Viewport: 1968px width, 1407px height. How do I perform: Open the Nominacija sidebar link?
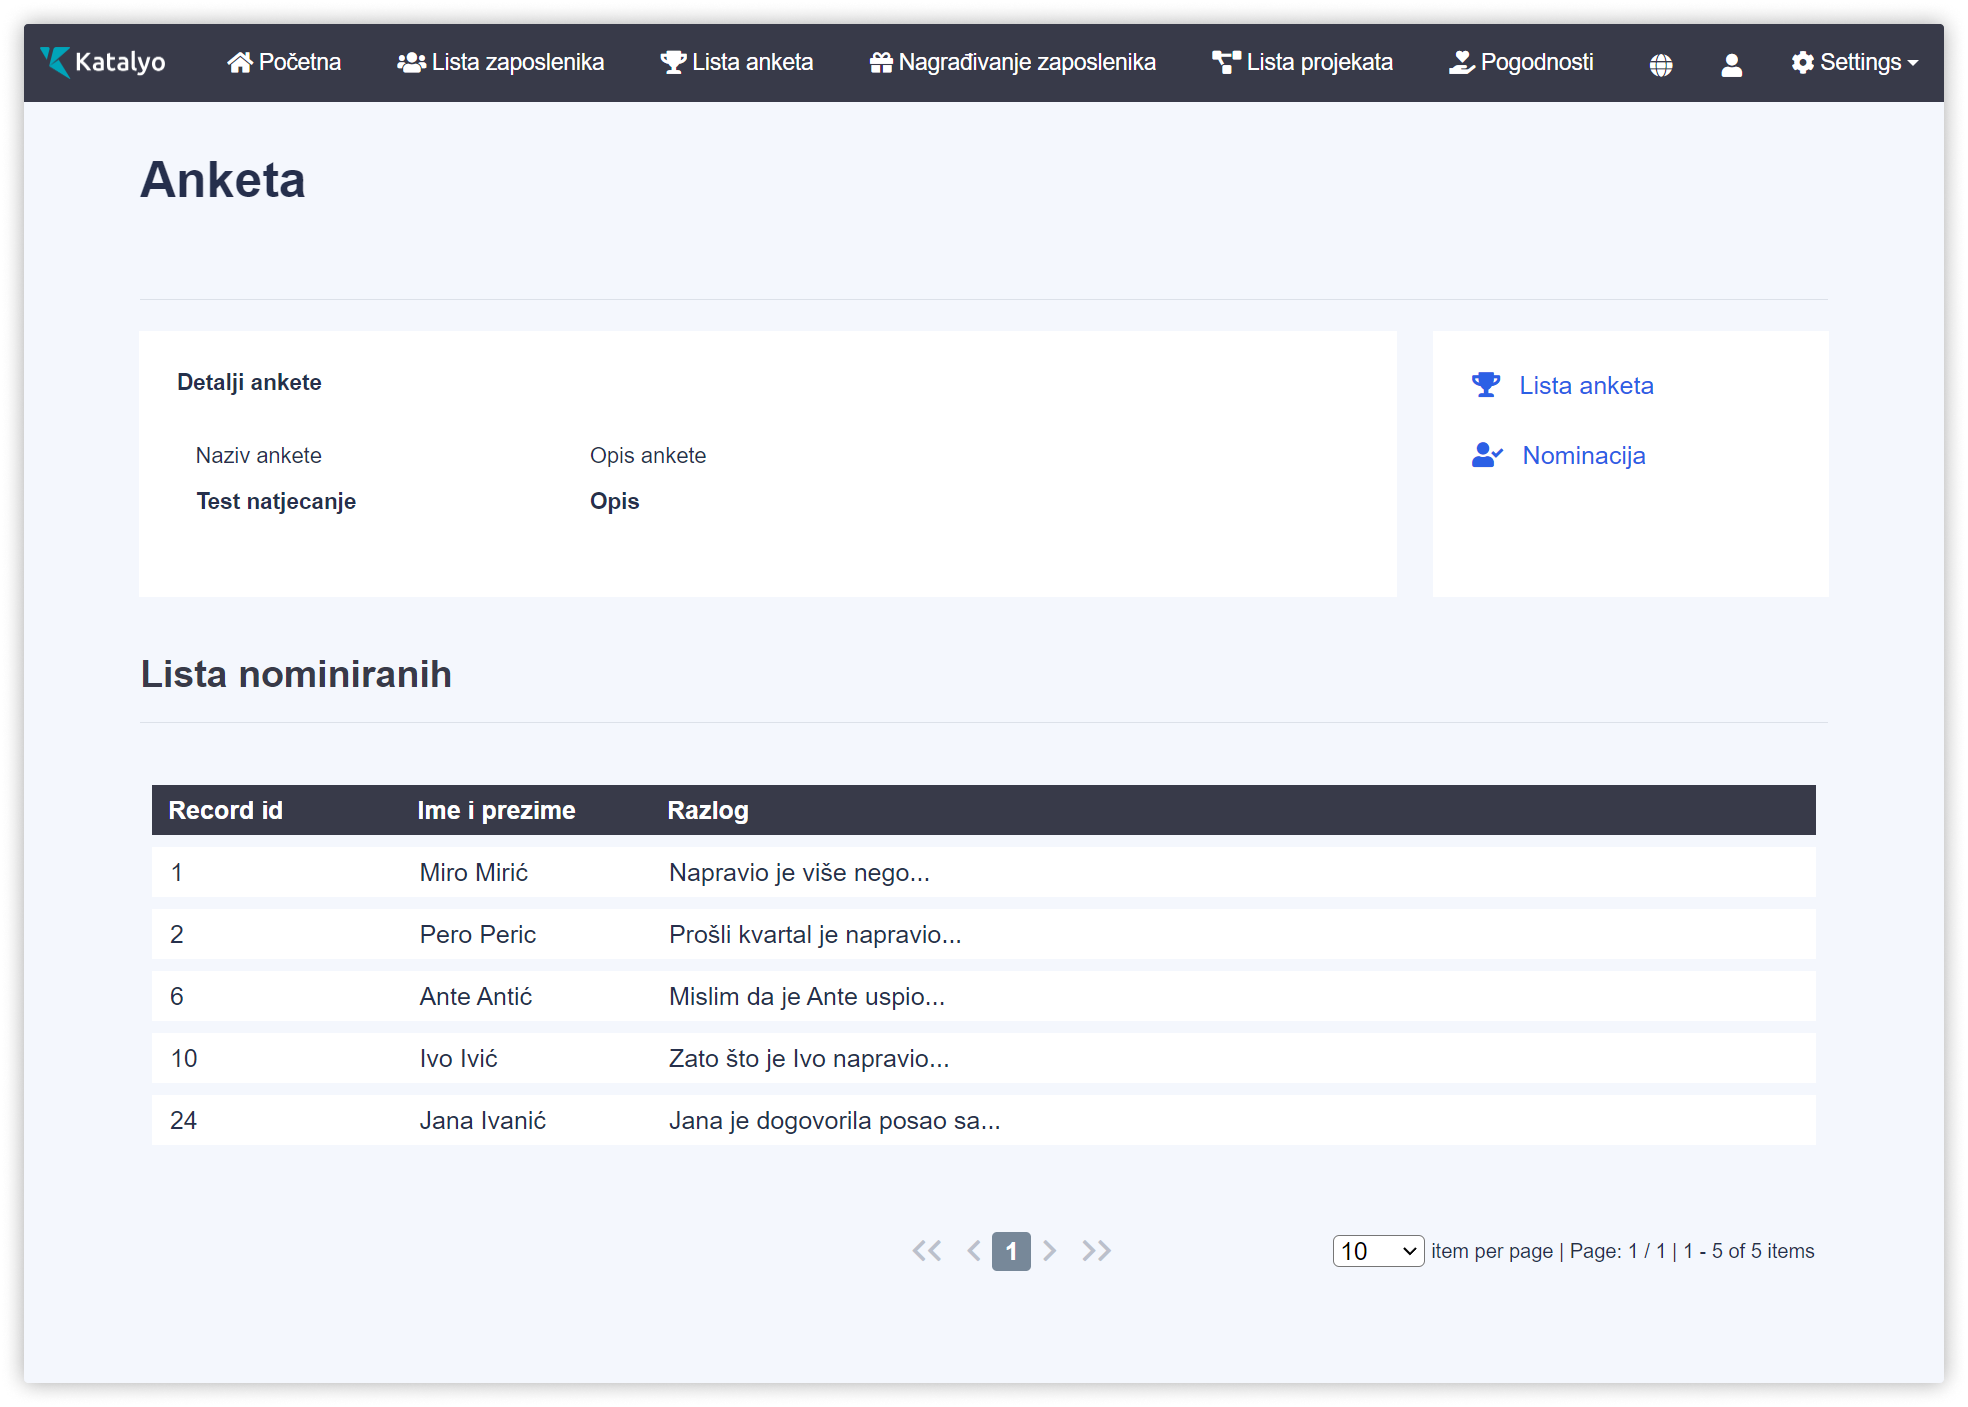coord(1583,455)
